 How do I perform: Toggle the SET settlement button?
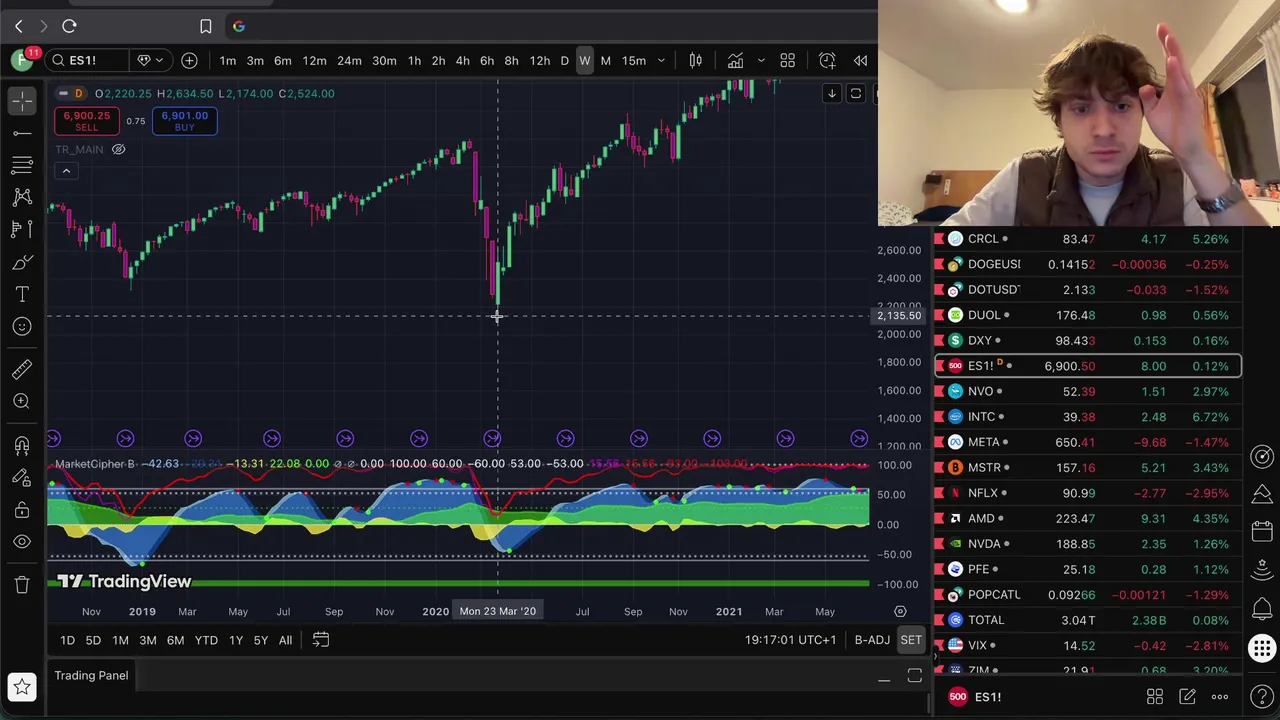click(911, 640)
